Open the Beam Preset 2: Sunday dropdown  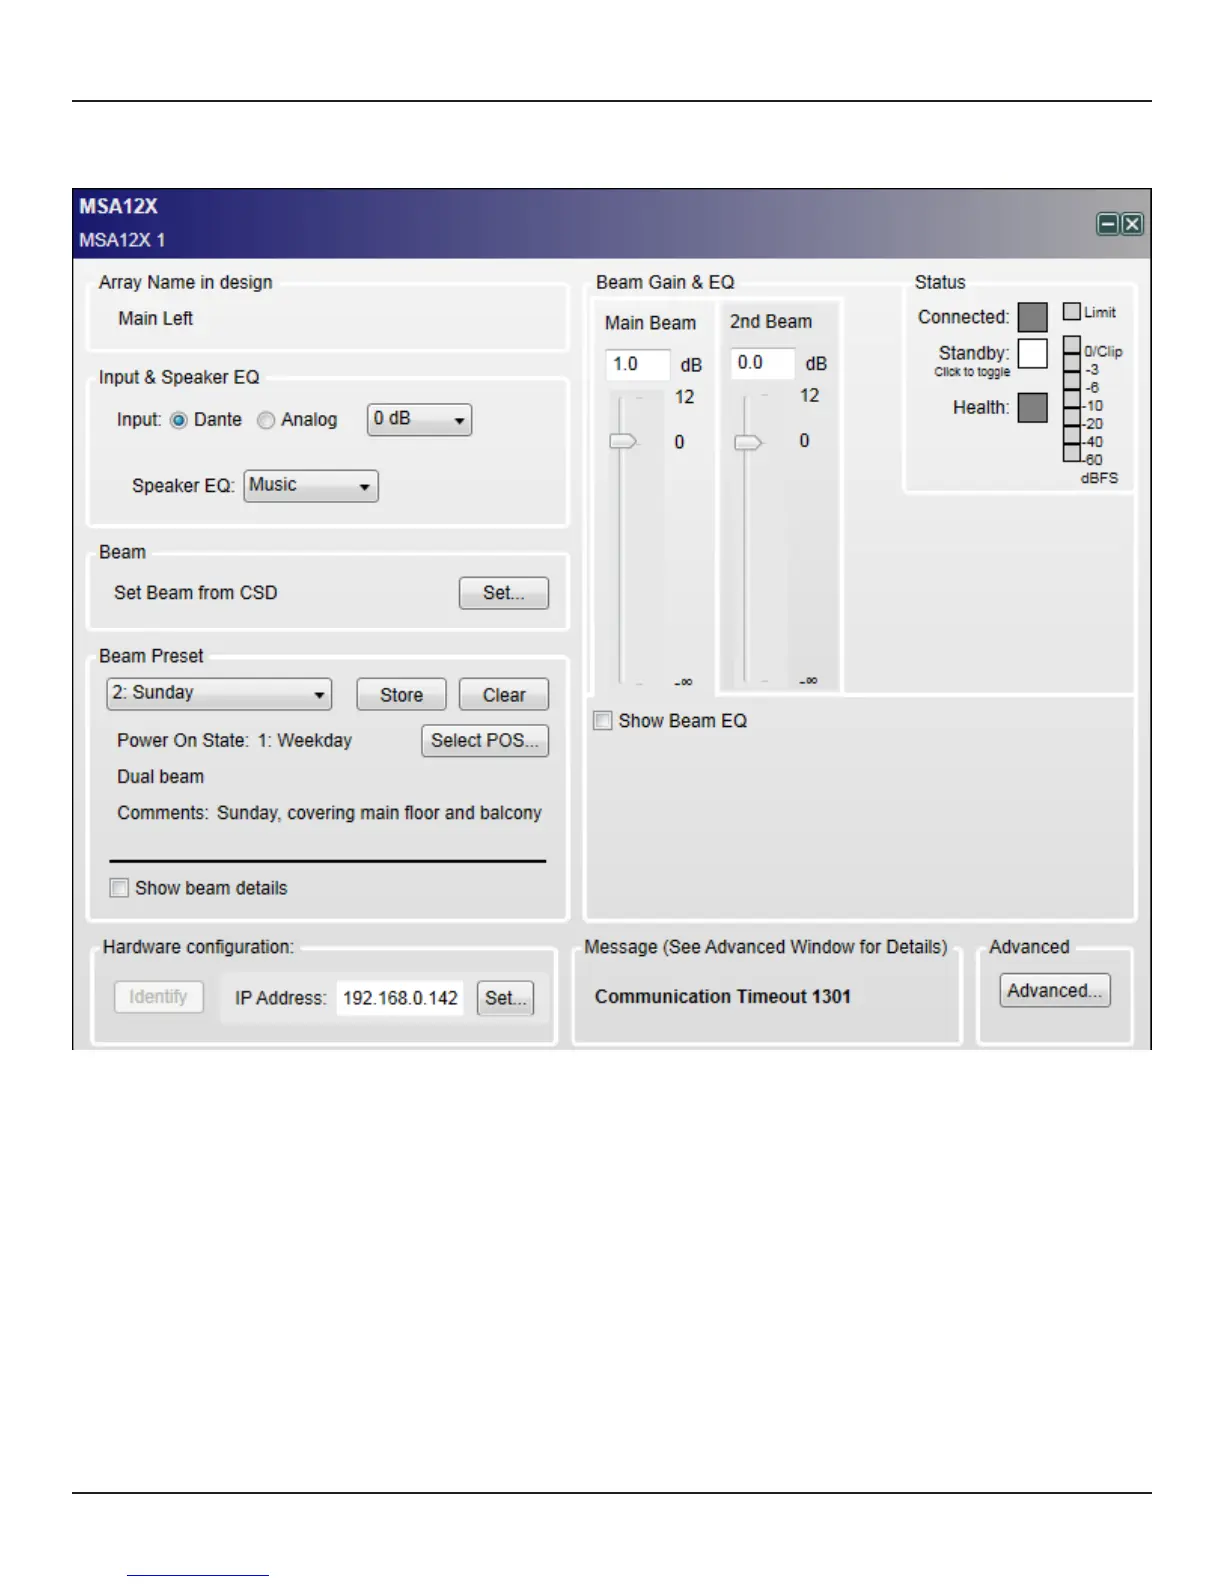(x=219, y=694)
